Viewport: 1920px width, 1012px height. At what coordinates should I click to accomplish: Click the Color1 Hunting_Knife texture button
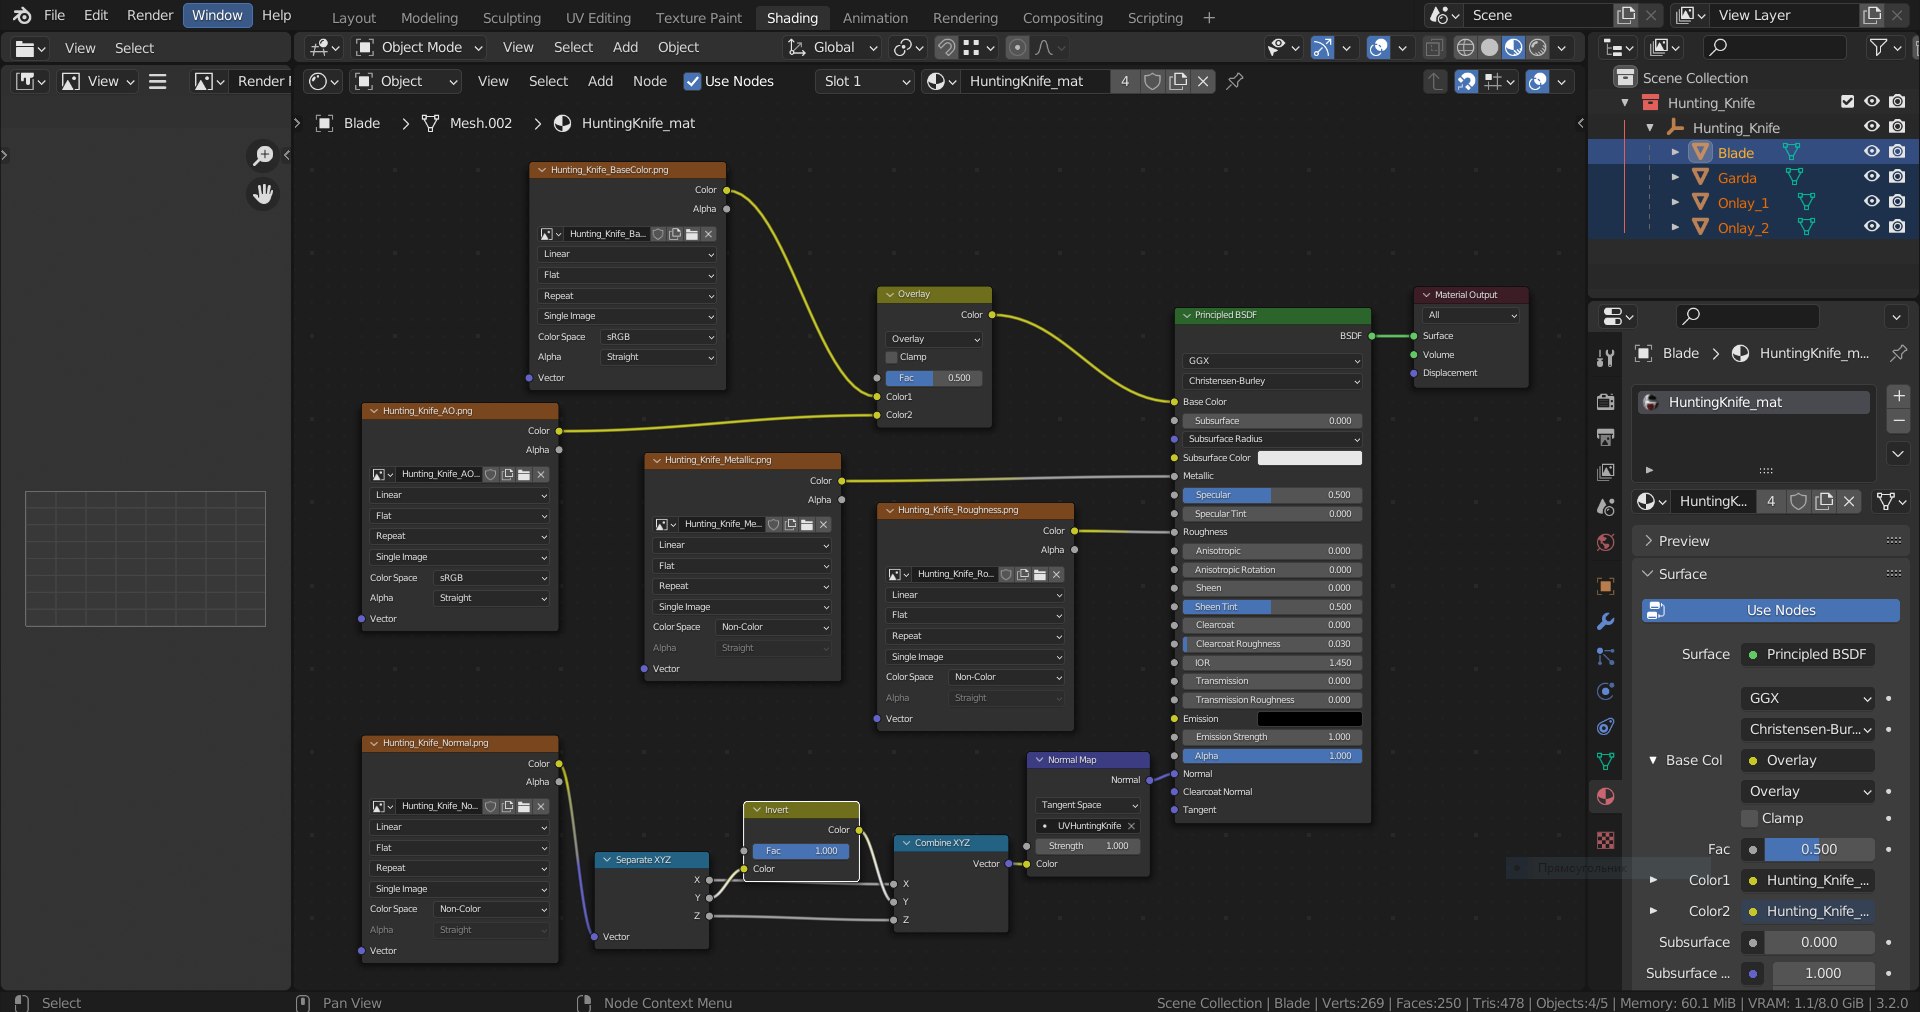coord(1807,880)
